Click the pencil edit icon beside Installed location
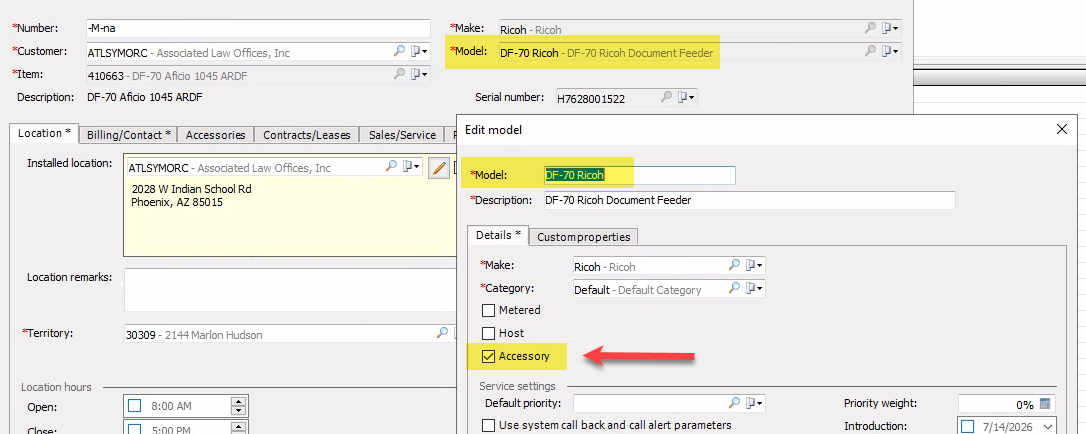1086x434 pixels. (x=438, y=168)
